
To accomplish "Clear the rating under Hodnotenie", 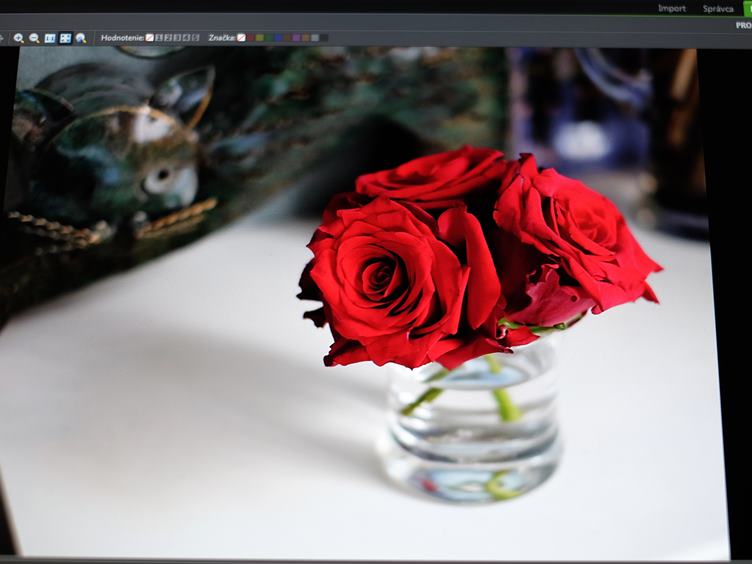I will pyautogui.click(x=150, y=37).
